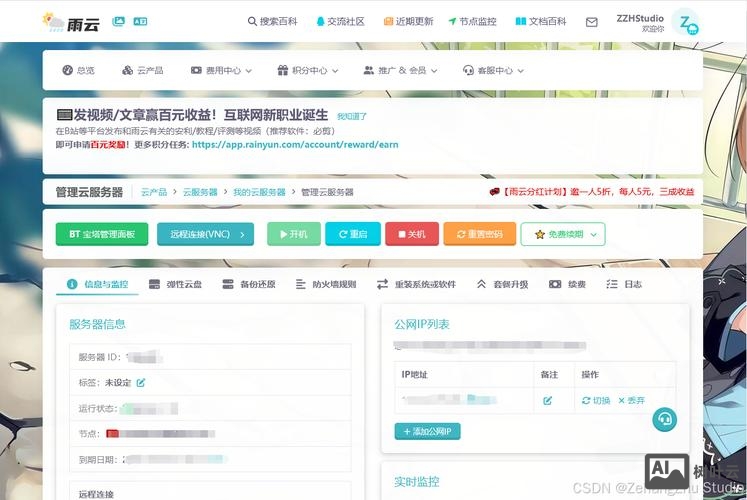The width and height of the screenshot is (747, 500).
Task: Open 云产品 menu item
Action: [x=143, y=70]
